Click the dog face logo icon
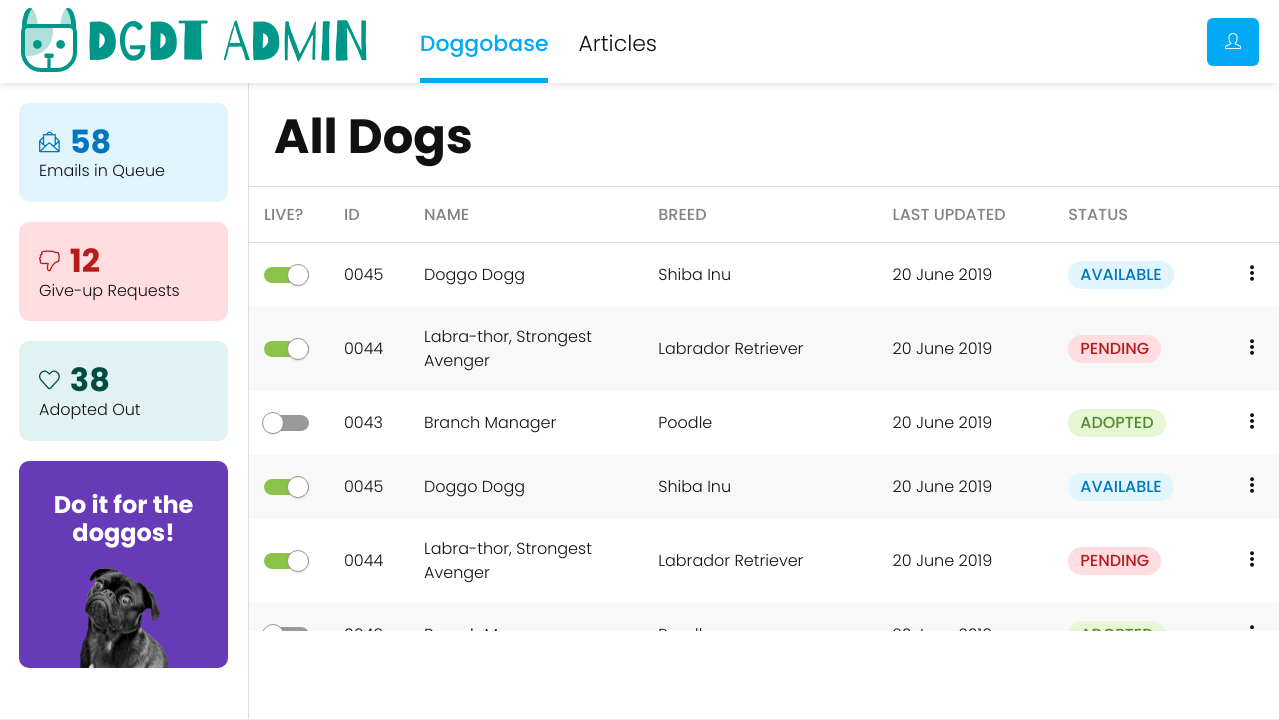 coord(49,41)
